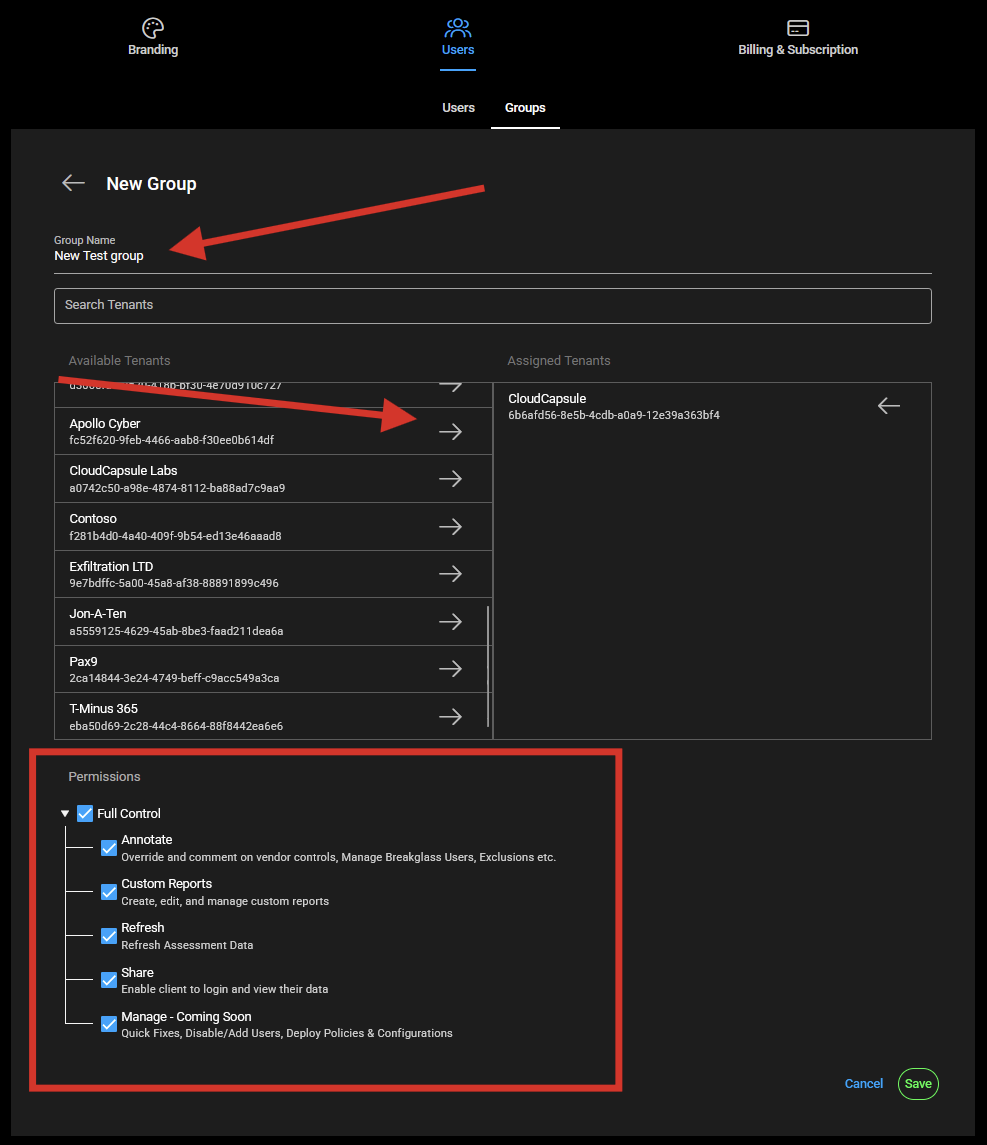
Task: Open the Branding section
Action: [153, 38]
